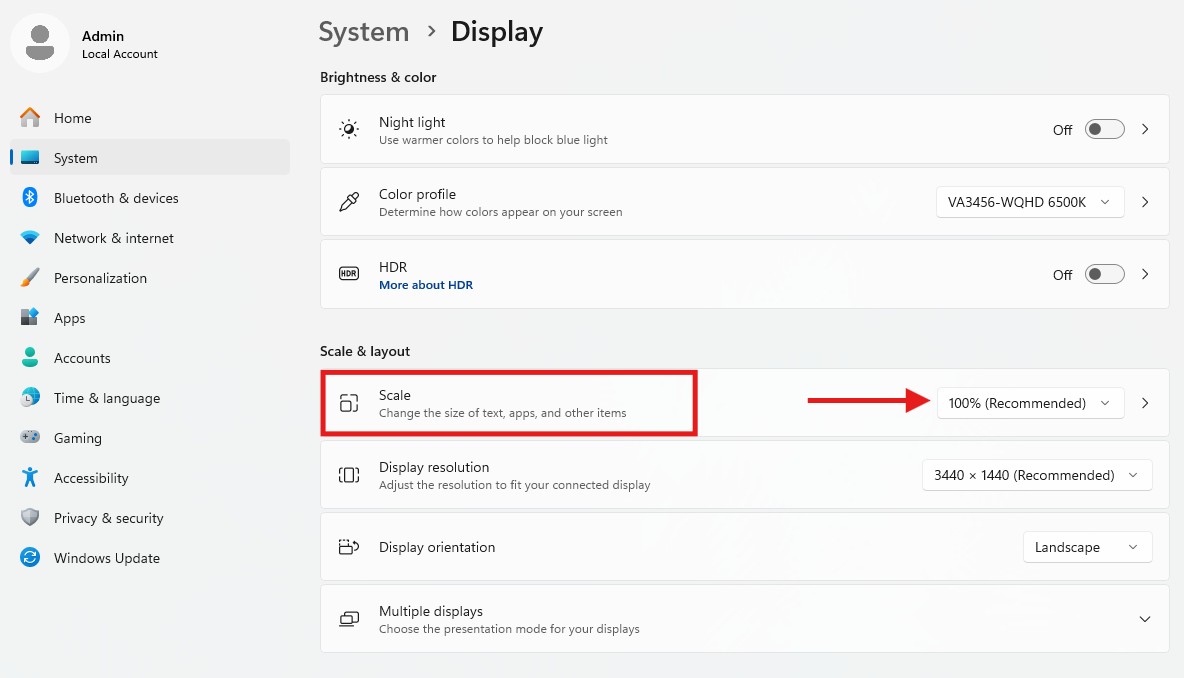Click the Windows Update refresh icon
The width and height of the screenshot is (1184, 678).
[x=30, y=558]
